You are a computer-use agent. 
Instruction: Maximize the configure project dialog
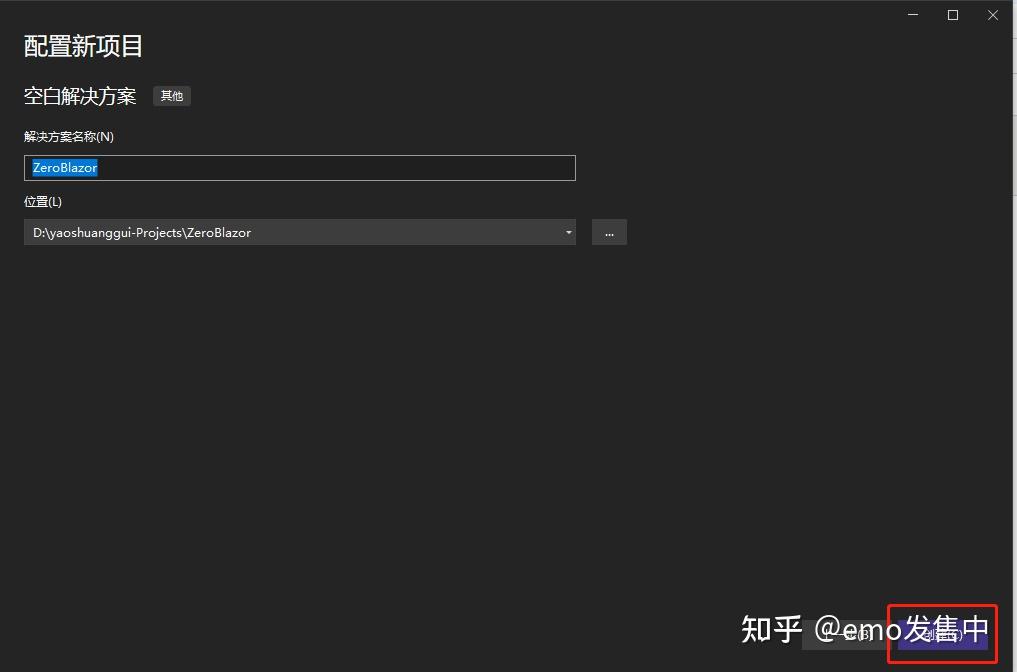[953, 15]
